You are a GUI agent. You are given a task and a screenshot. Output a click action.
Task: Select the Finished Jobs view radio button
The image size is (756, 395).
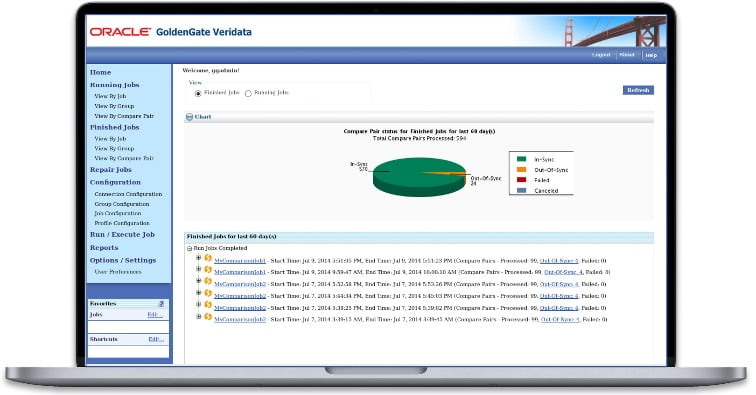198,93
